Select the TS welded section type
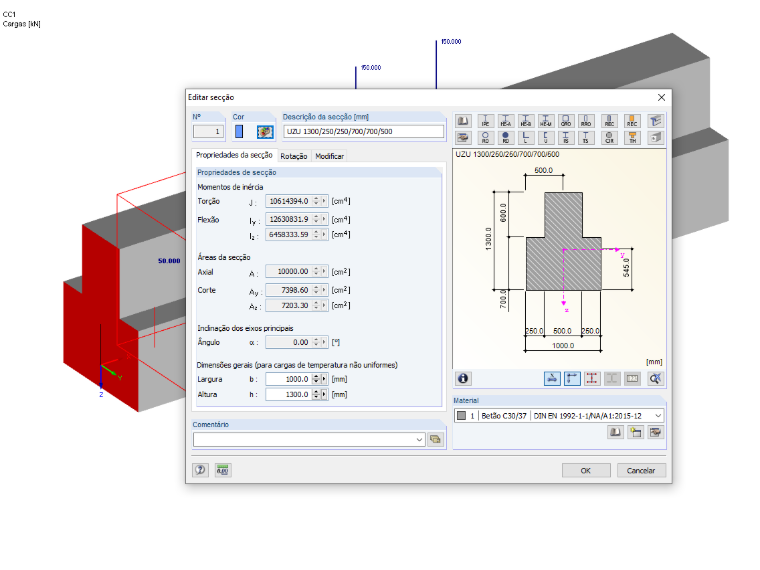The width and height of the screenshot is (760, 570). click(x=586, y=138)
